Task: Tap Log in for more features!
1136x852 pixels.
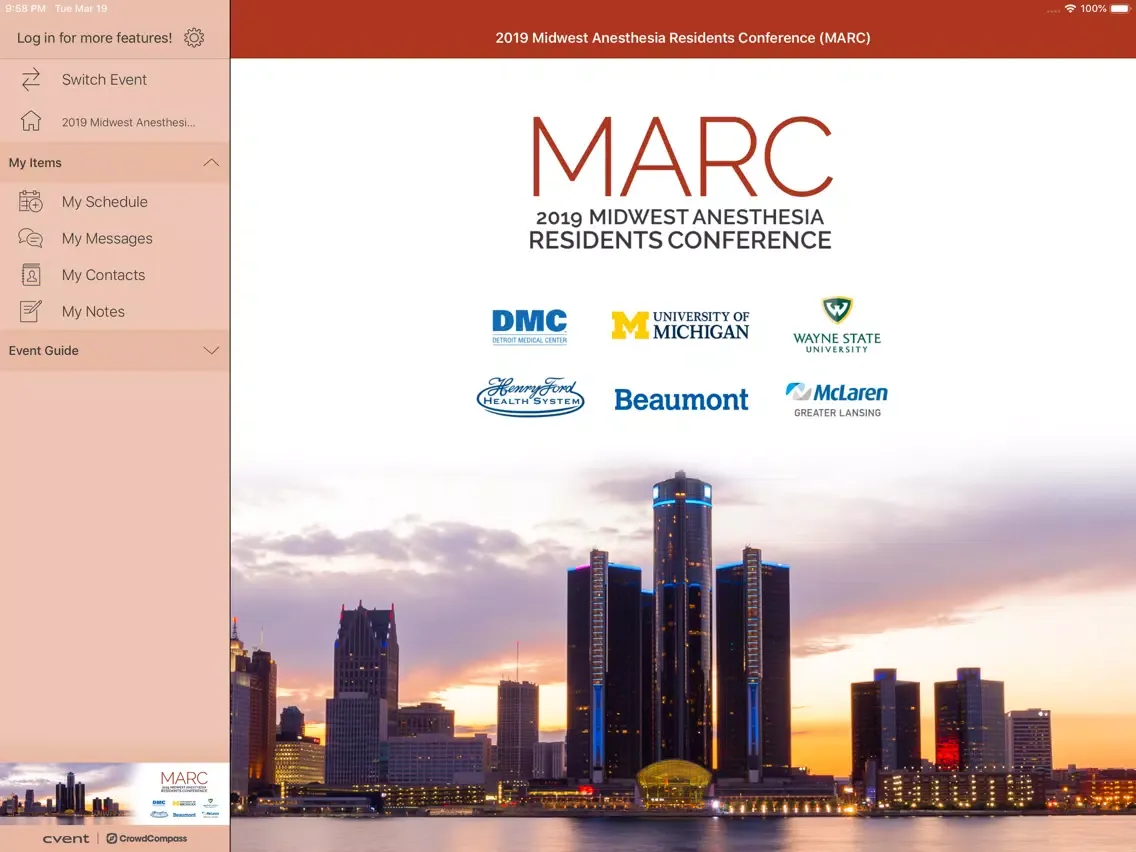Action: (x=94, y=38)
